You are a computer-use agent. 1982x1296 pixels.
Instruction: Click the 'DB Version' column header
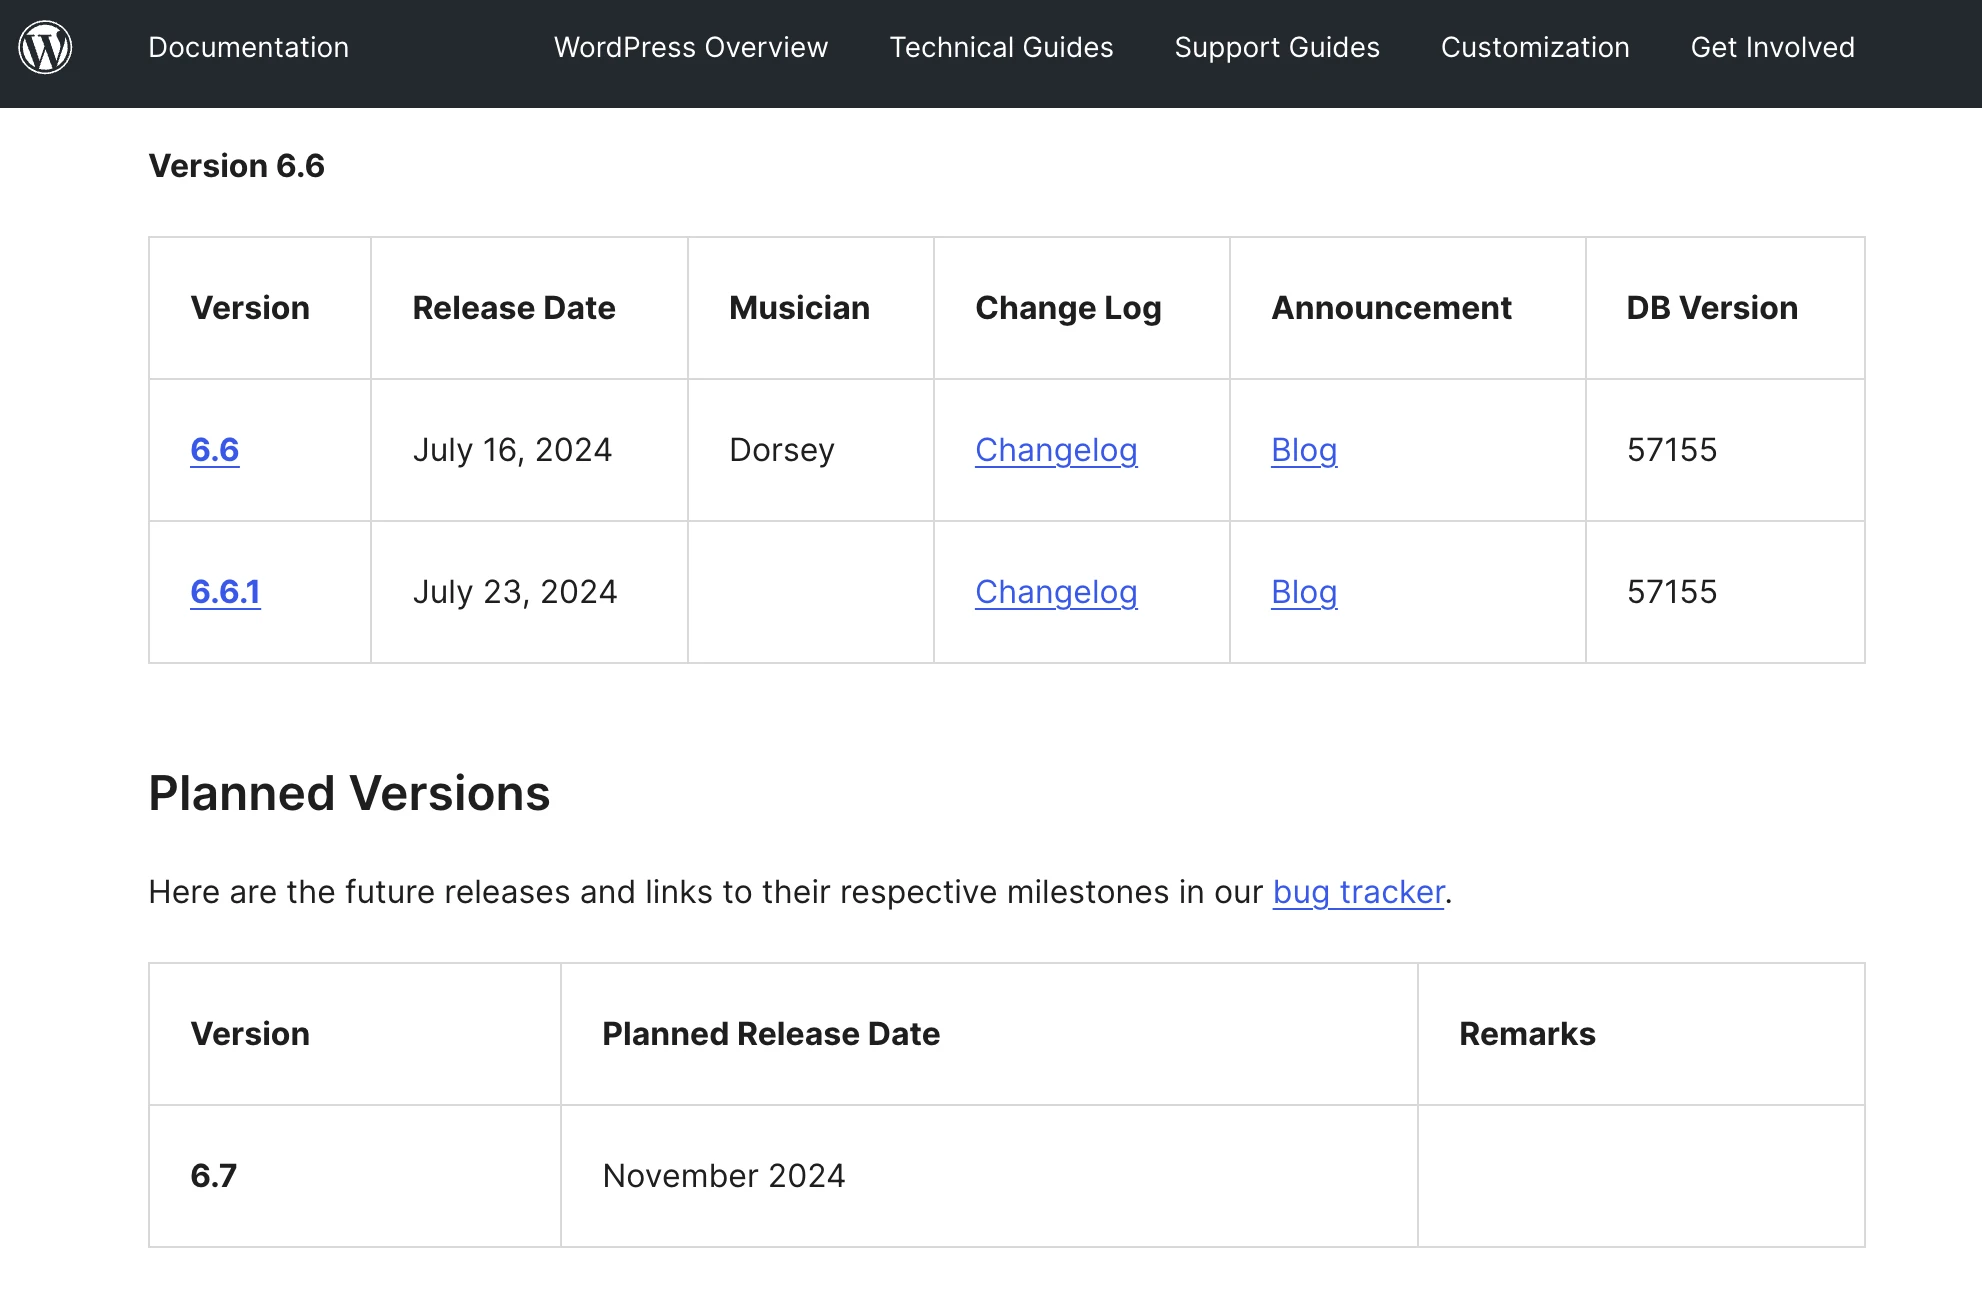coord(1712,308)
